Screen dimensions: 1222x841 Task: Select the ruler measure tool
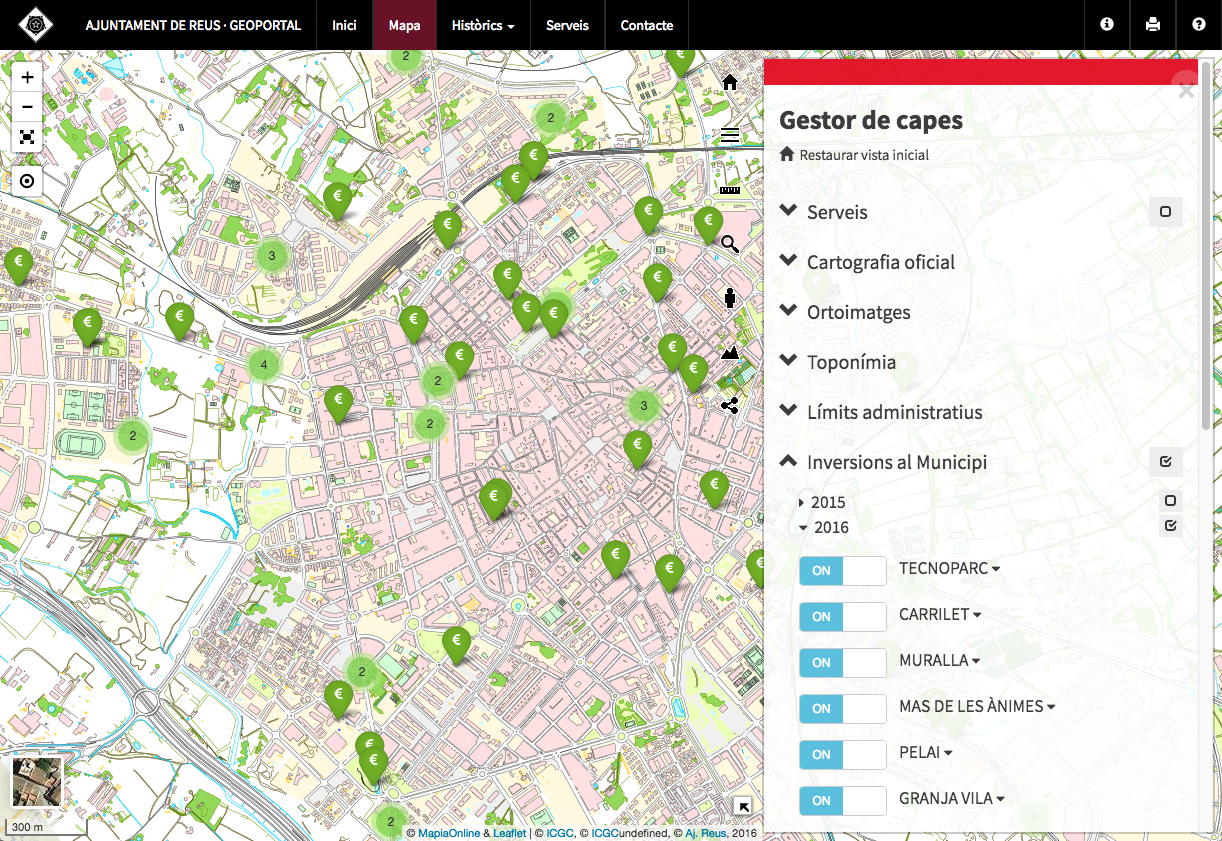(x=729, y=189)
